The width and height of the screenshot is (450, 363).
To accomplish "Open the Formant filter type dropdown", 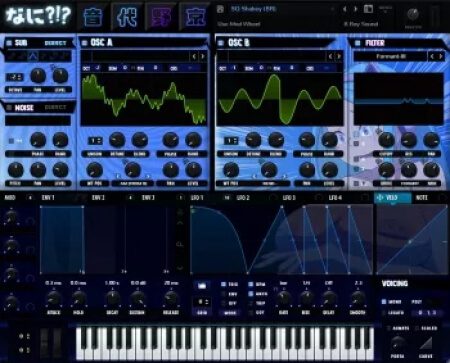I will pyautogui.click(x=390, y=56).
